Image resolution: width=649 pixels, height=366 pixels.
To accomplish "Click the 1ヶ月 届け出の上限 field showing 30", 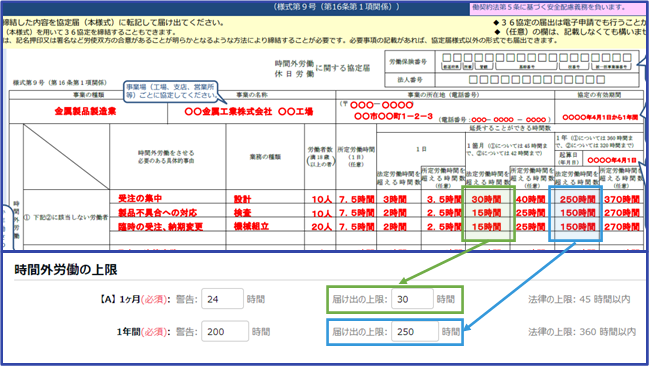I will tap(412, 299).
